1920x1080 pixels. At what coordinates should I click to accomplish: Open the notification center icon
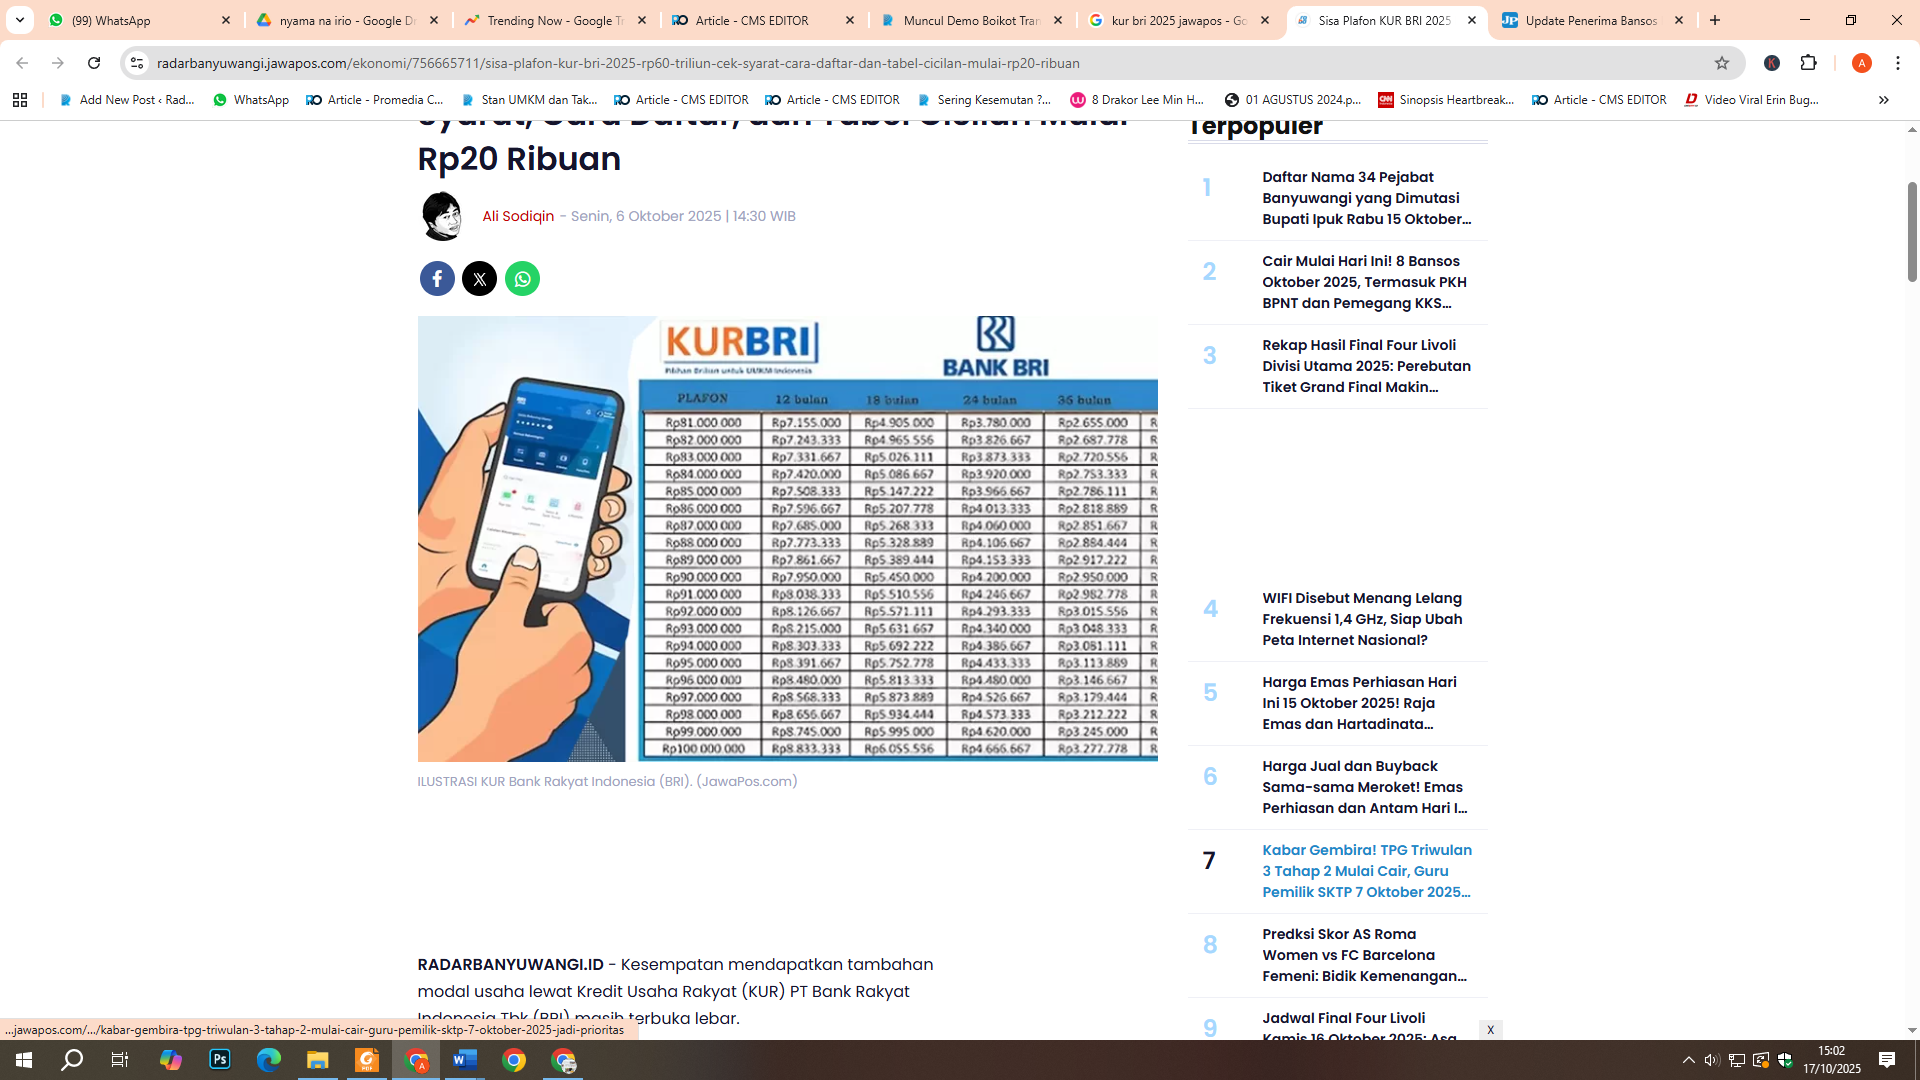(1887, 1060)
